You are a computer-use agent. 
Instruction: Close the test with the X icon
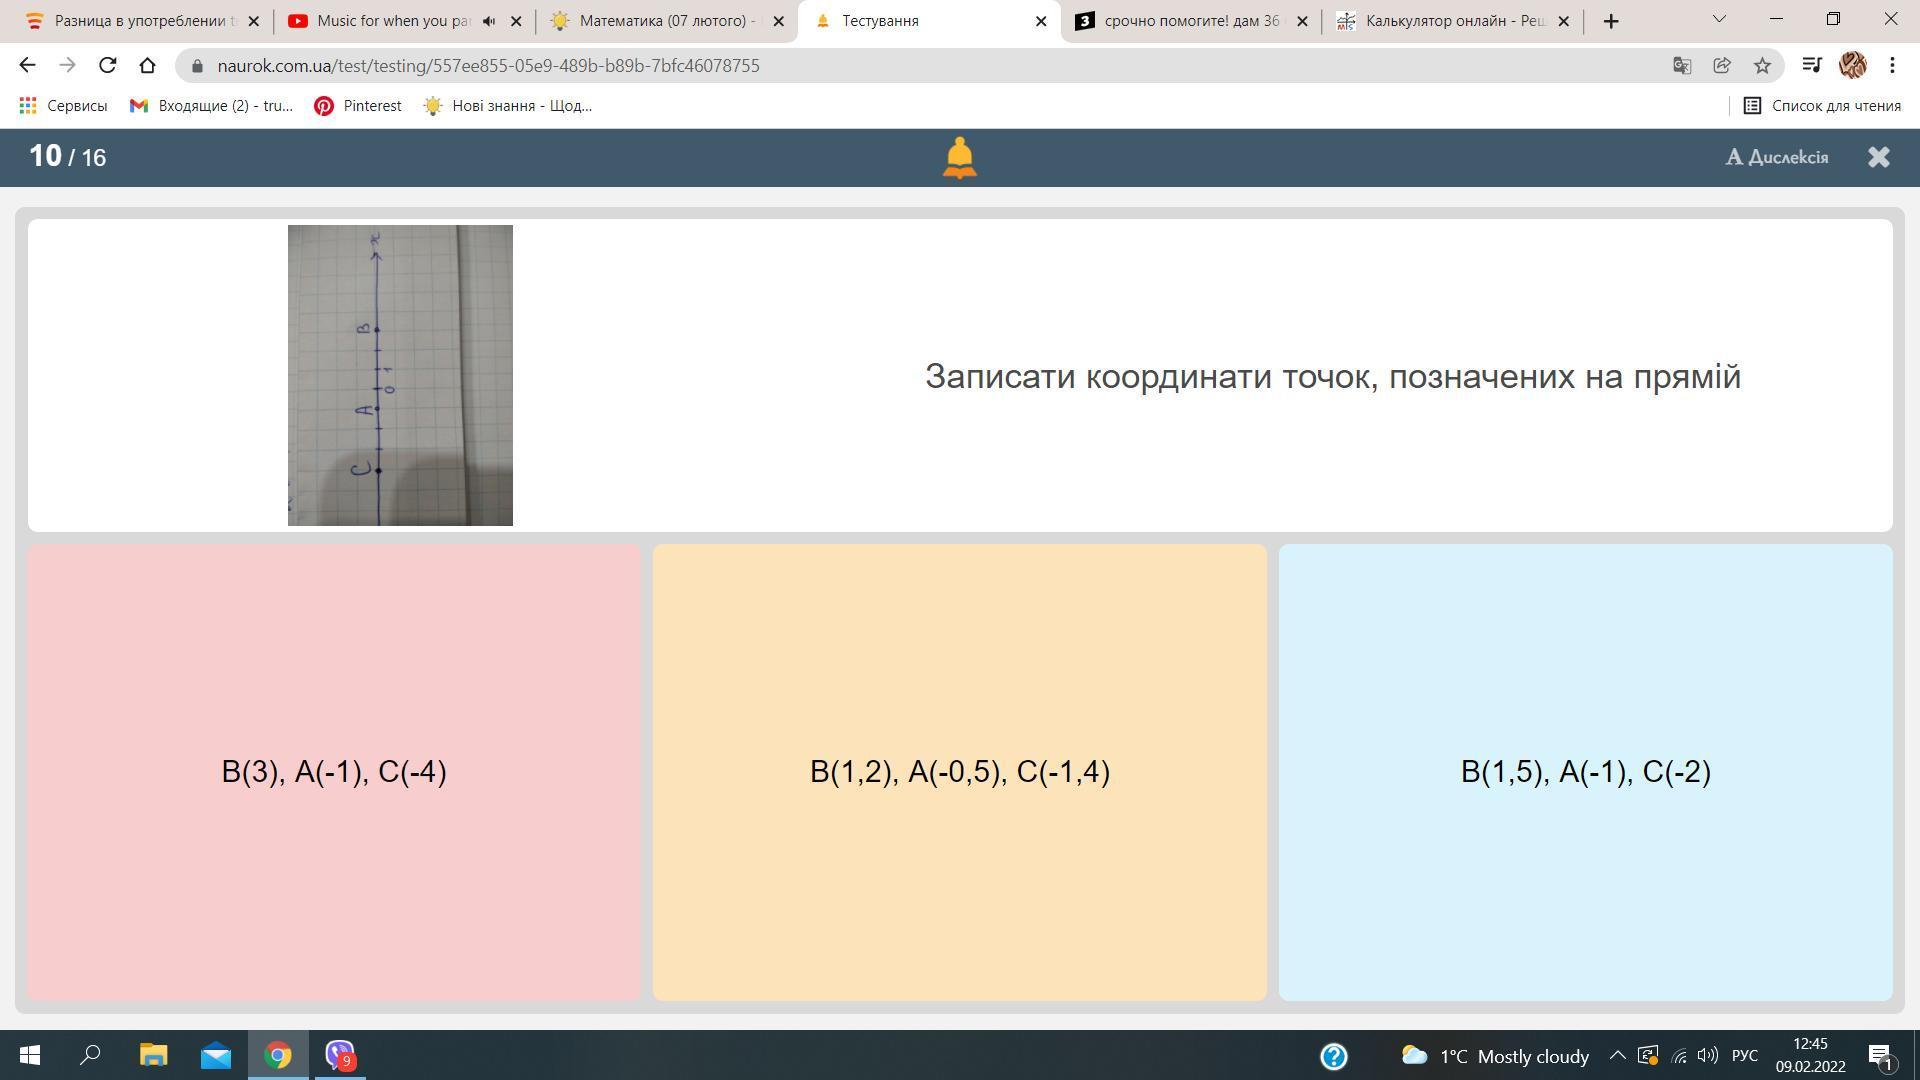pyautogui.click(x=1878, y=157)
